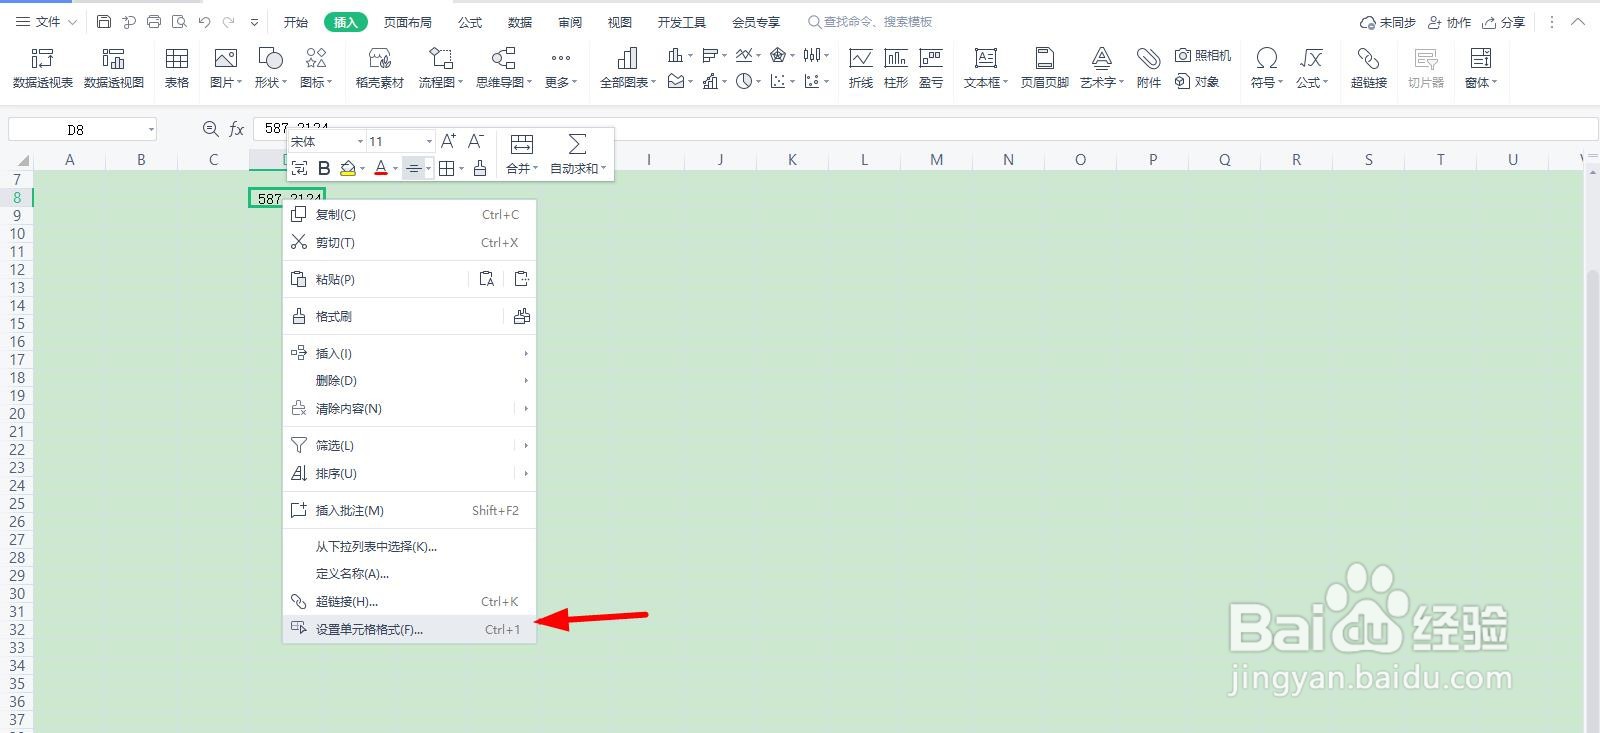The height and width of the screenshot is (733, 1600).
Task: Switch to the 公式 (Formulas) tab
Action: coord(470,21)
